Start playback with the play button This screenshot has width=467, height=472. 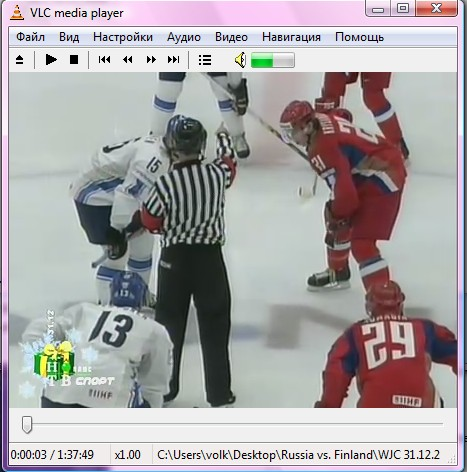click(x=51, y=60)
